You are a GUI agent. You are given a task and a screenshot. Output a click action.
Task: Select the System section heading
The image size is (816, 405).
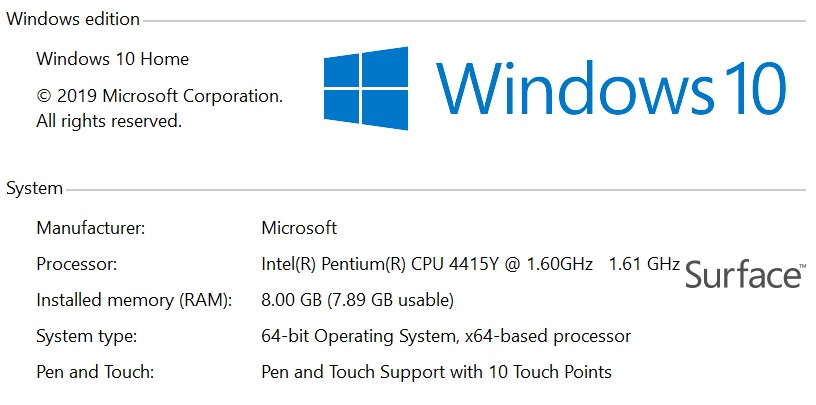(x=34, y=188)
